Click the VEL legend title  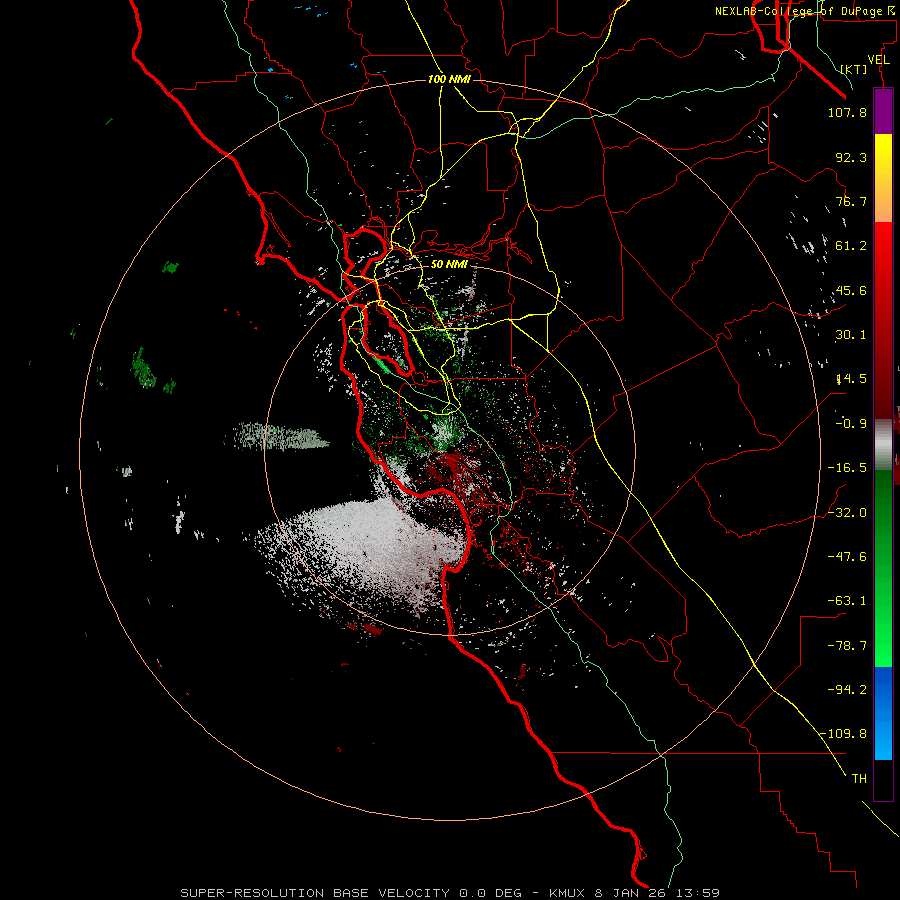point(878,60)
